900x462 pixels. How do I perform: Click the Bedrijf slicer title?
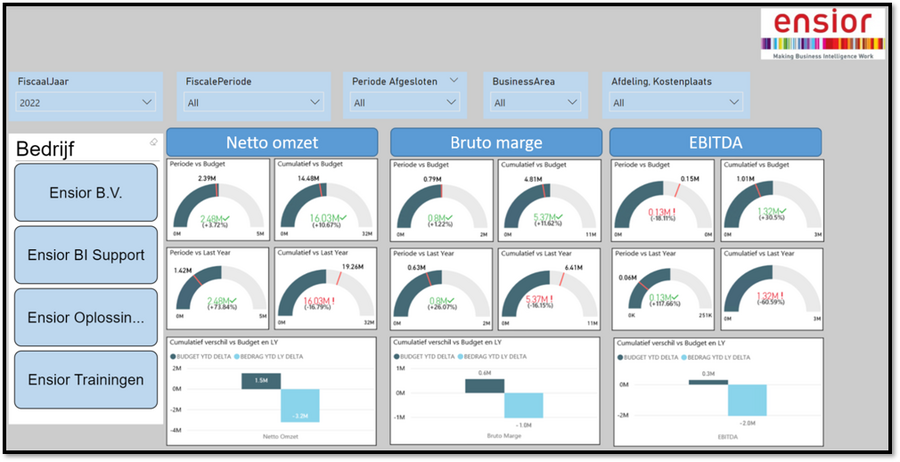45,149
